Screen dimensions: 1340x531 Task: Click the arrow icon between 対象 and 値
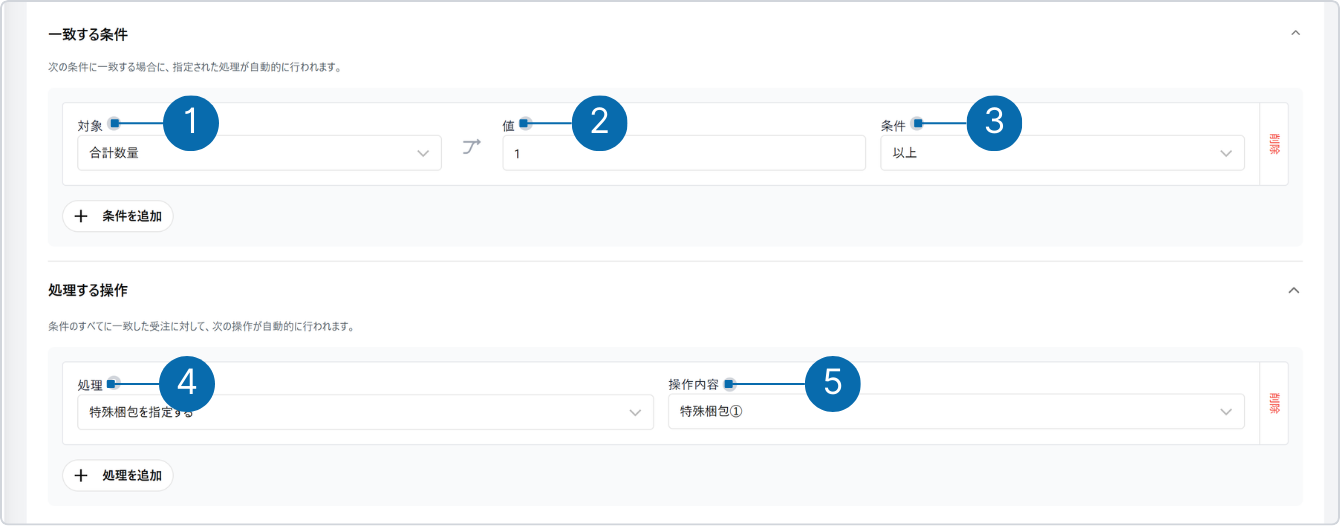[471, 148]
